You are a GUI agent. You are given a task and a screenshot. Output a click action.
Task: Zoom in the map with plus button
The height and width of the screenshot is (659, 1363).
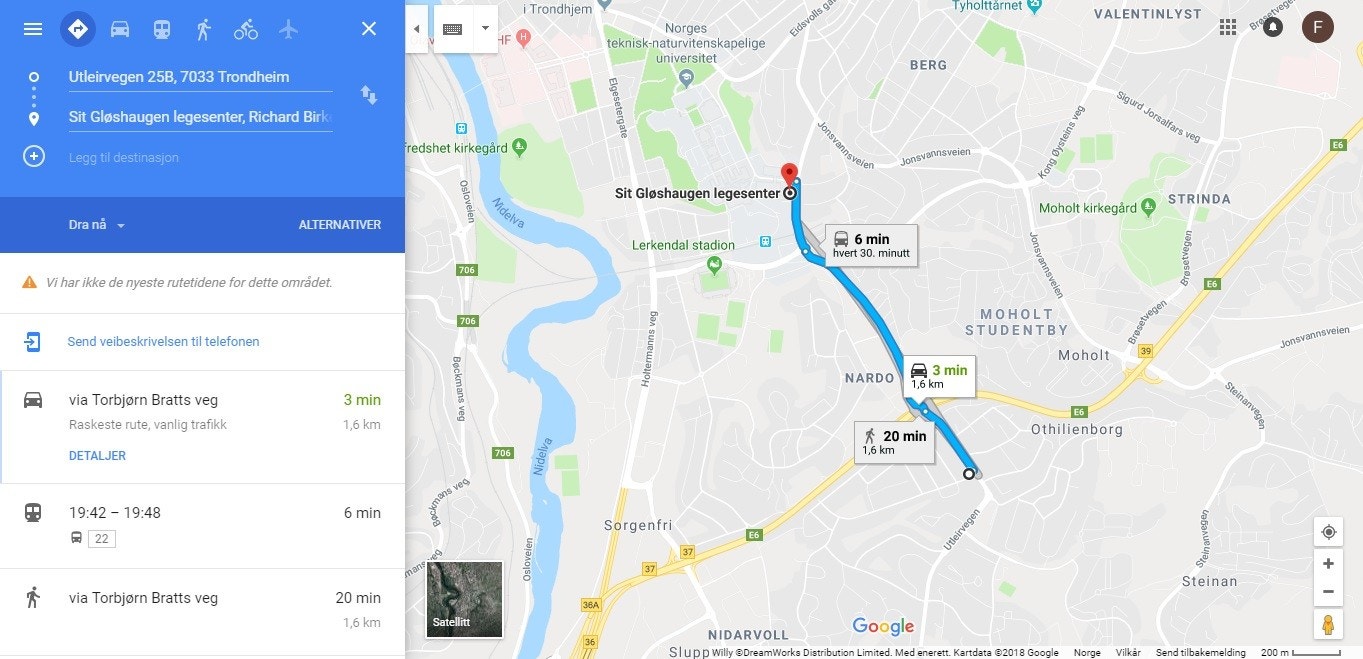tap(1328, 564)
